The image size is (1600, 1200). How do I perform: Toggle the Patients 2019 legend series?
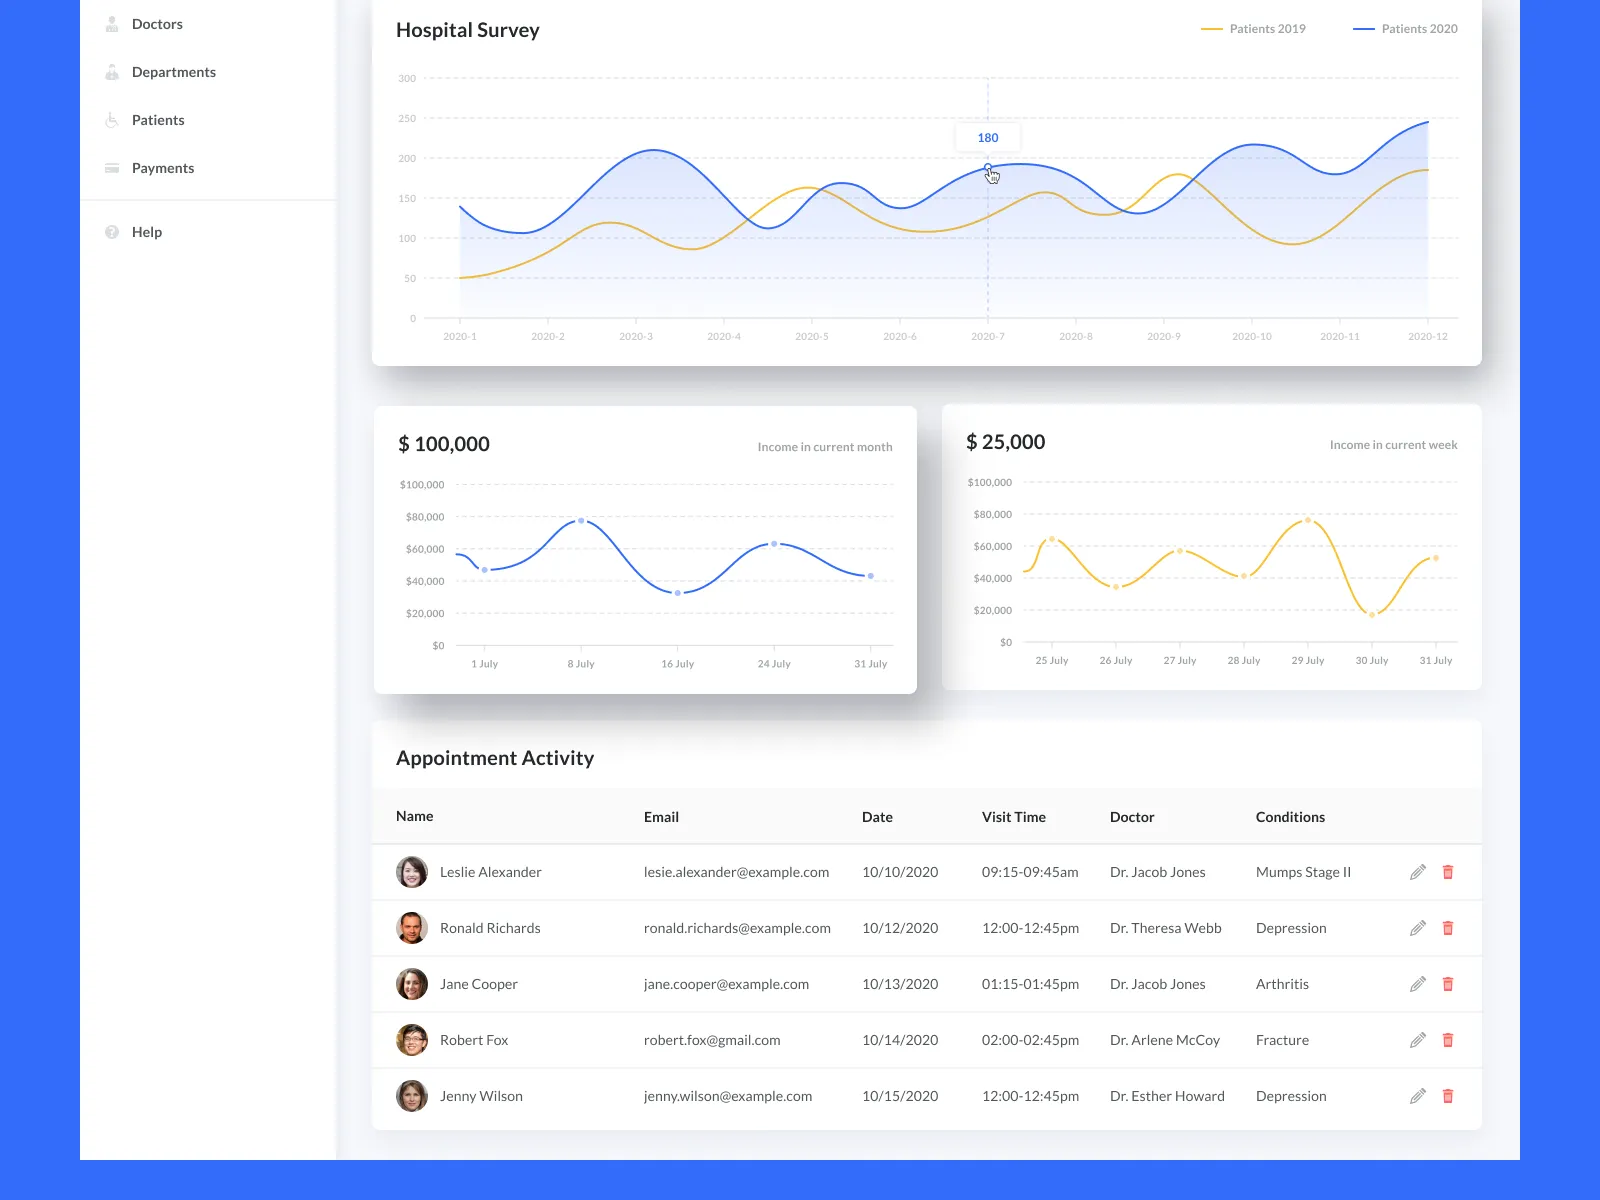[x=1254, y=28]
